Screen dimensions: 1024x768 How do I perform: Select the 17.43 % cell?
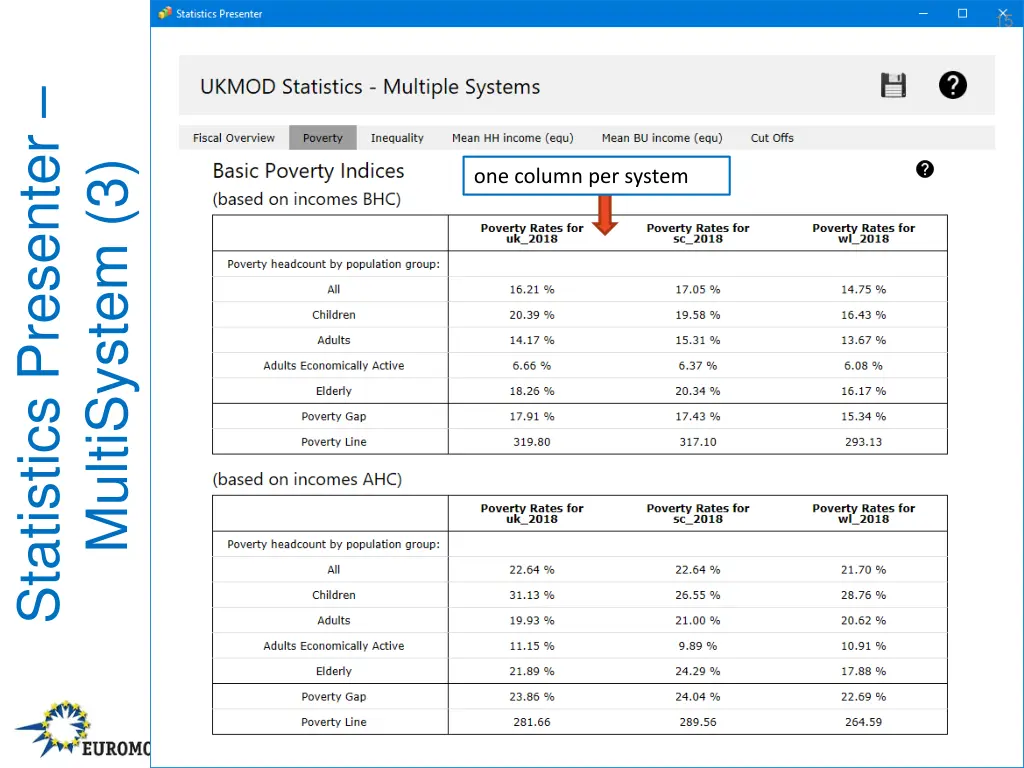[x=697, y=417]
